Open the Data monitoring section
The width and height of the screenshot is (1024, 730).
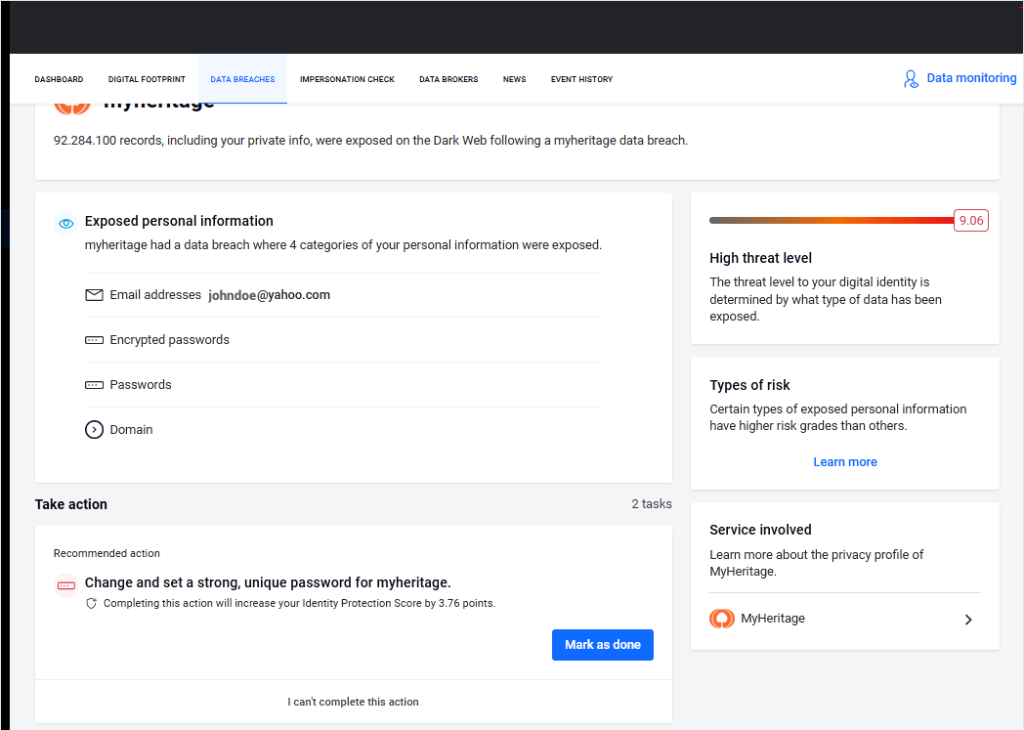970,78
